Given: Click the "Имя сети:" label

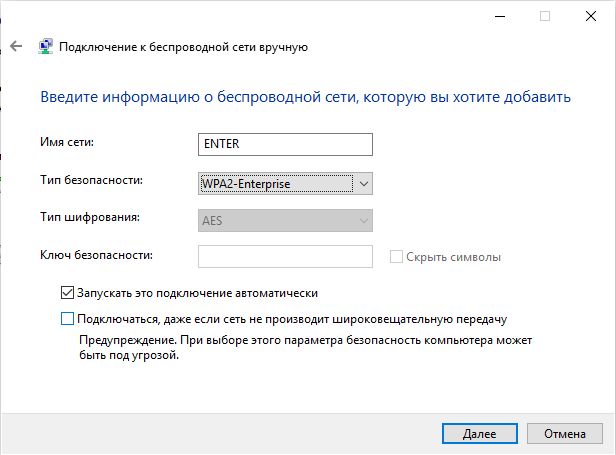Looking at the screenshot, I should click(x=66, y=144).
